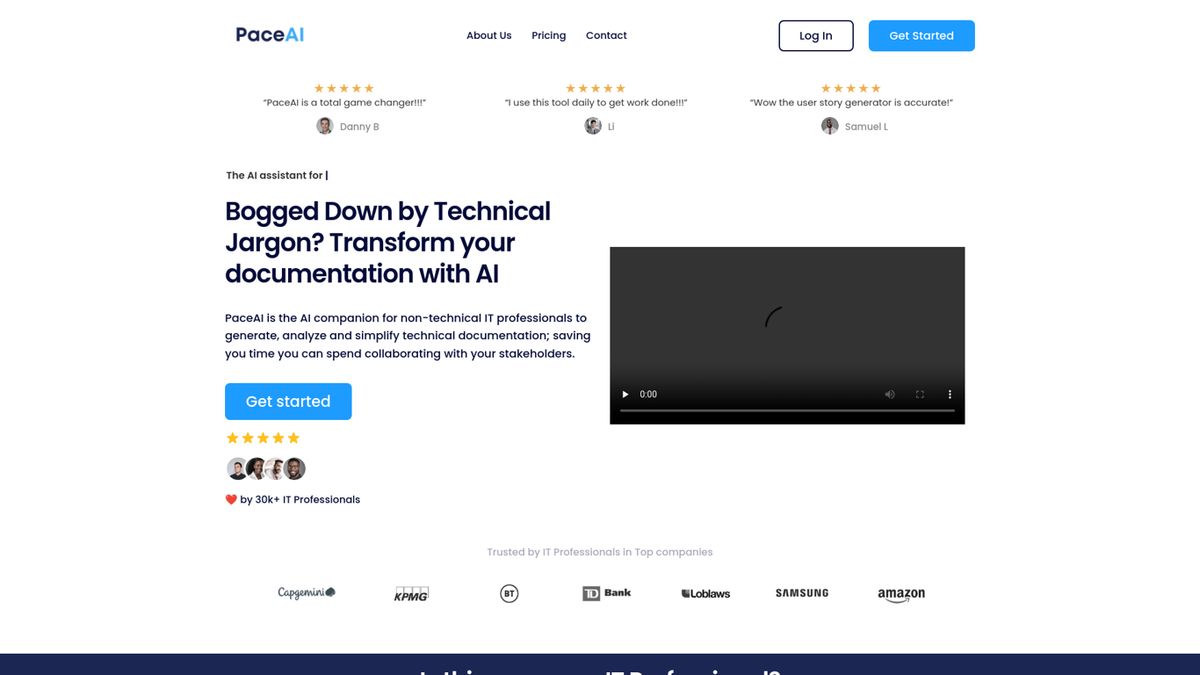1200x675 pixels.
Task: Click the PaceAI logo in header
Action: (270, 35)
